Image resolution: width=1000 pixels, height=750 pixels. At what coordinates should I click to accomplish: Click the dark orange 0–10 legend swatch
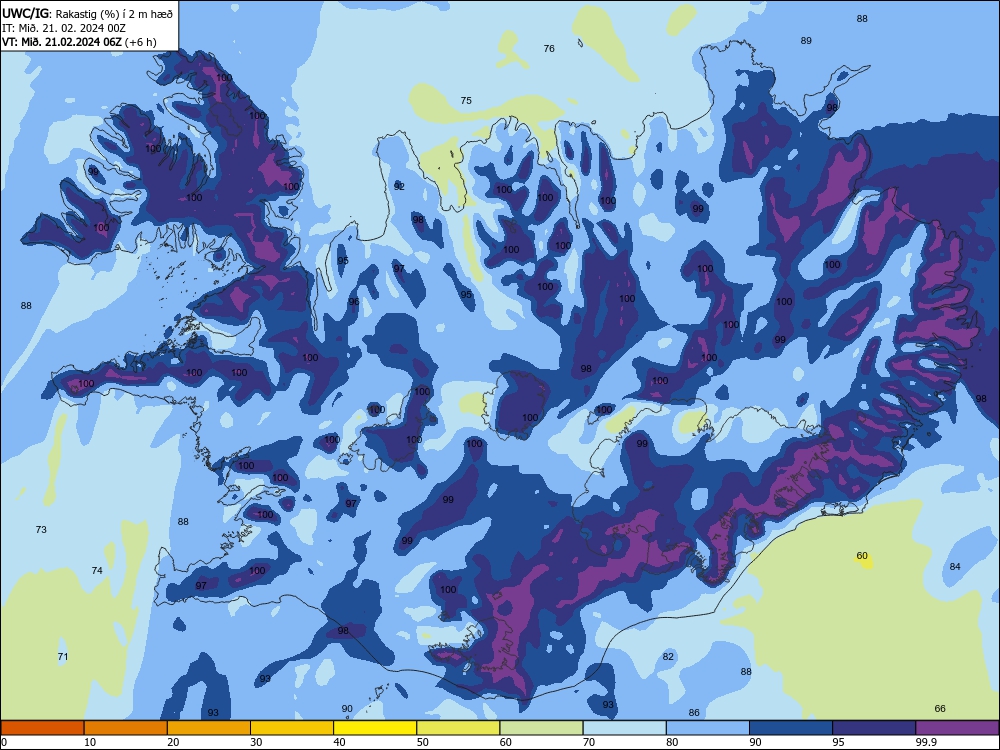[42, 728]
